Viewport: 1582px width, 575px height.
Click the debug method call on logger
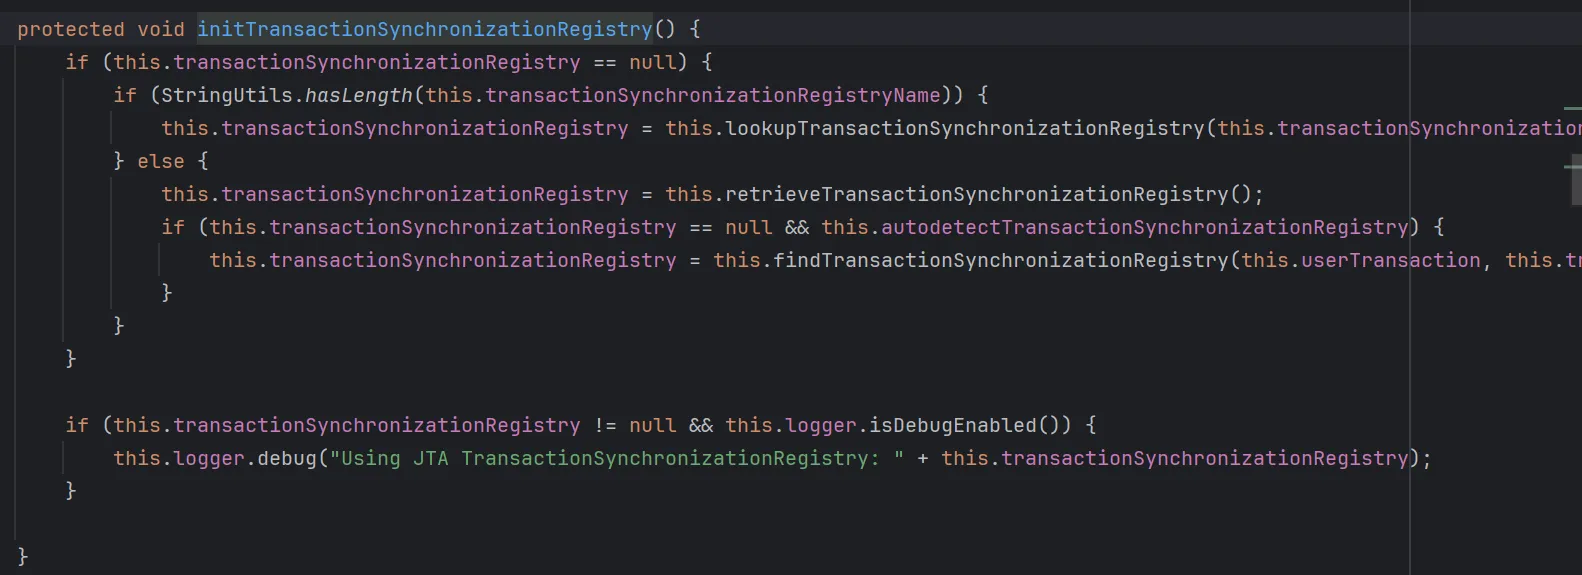[287, 458]
